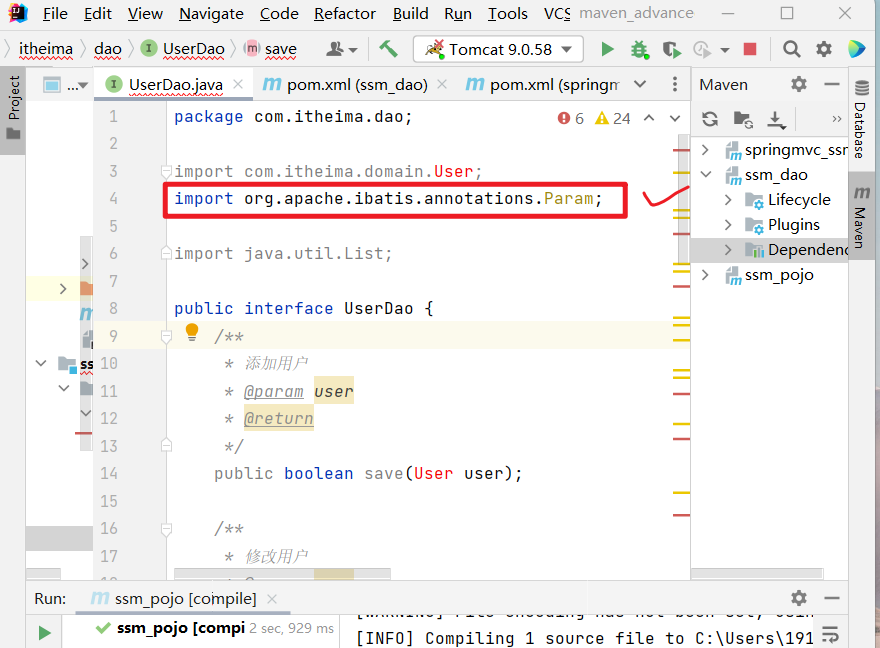Toggle soft-wrap in Run console
The image size is (880, 648).
[x=831, y=635]
